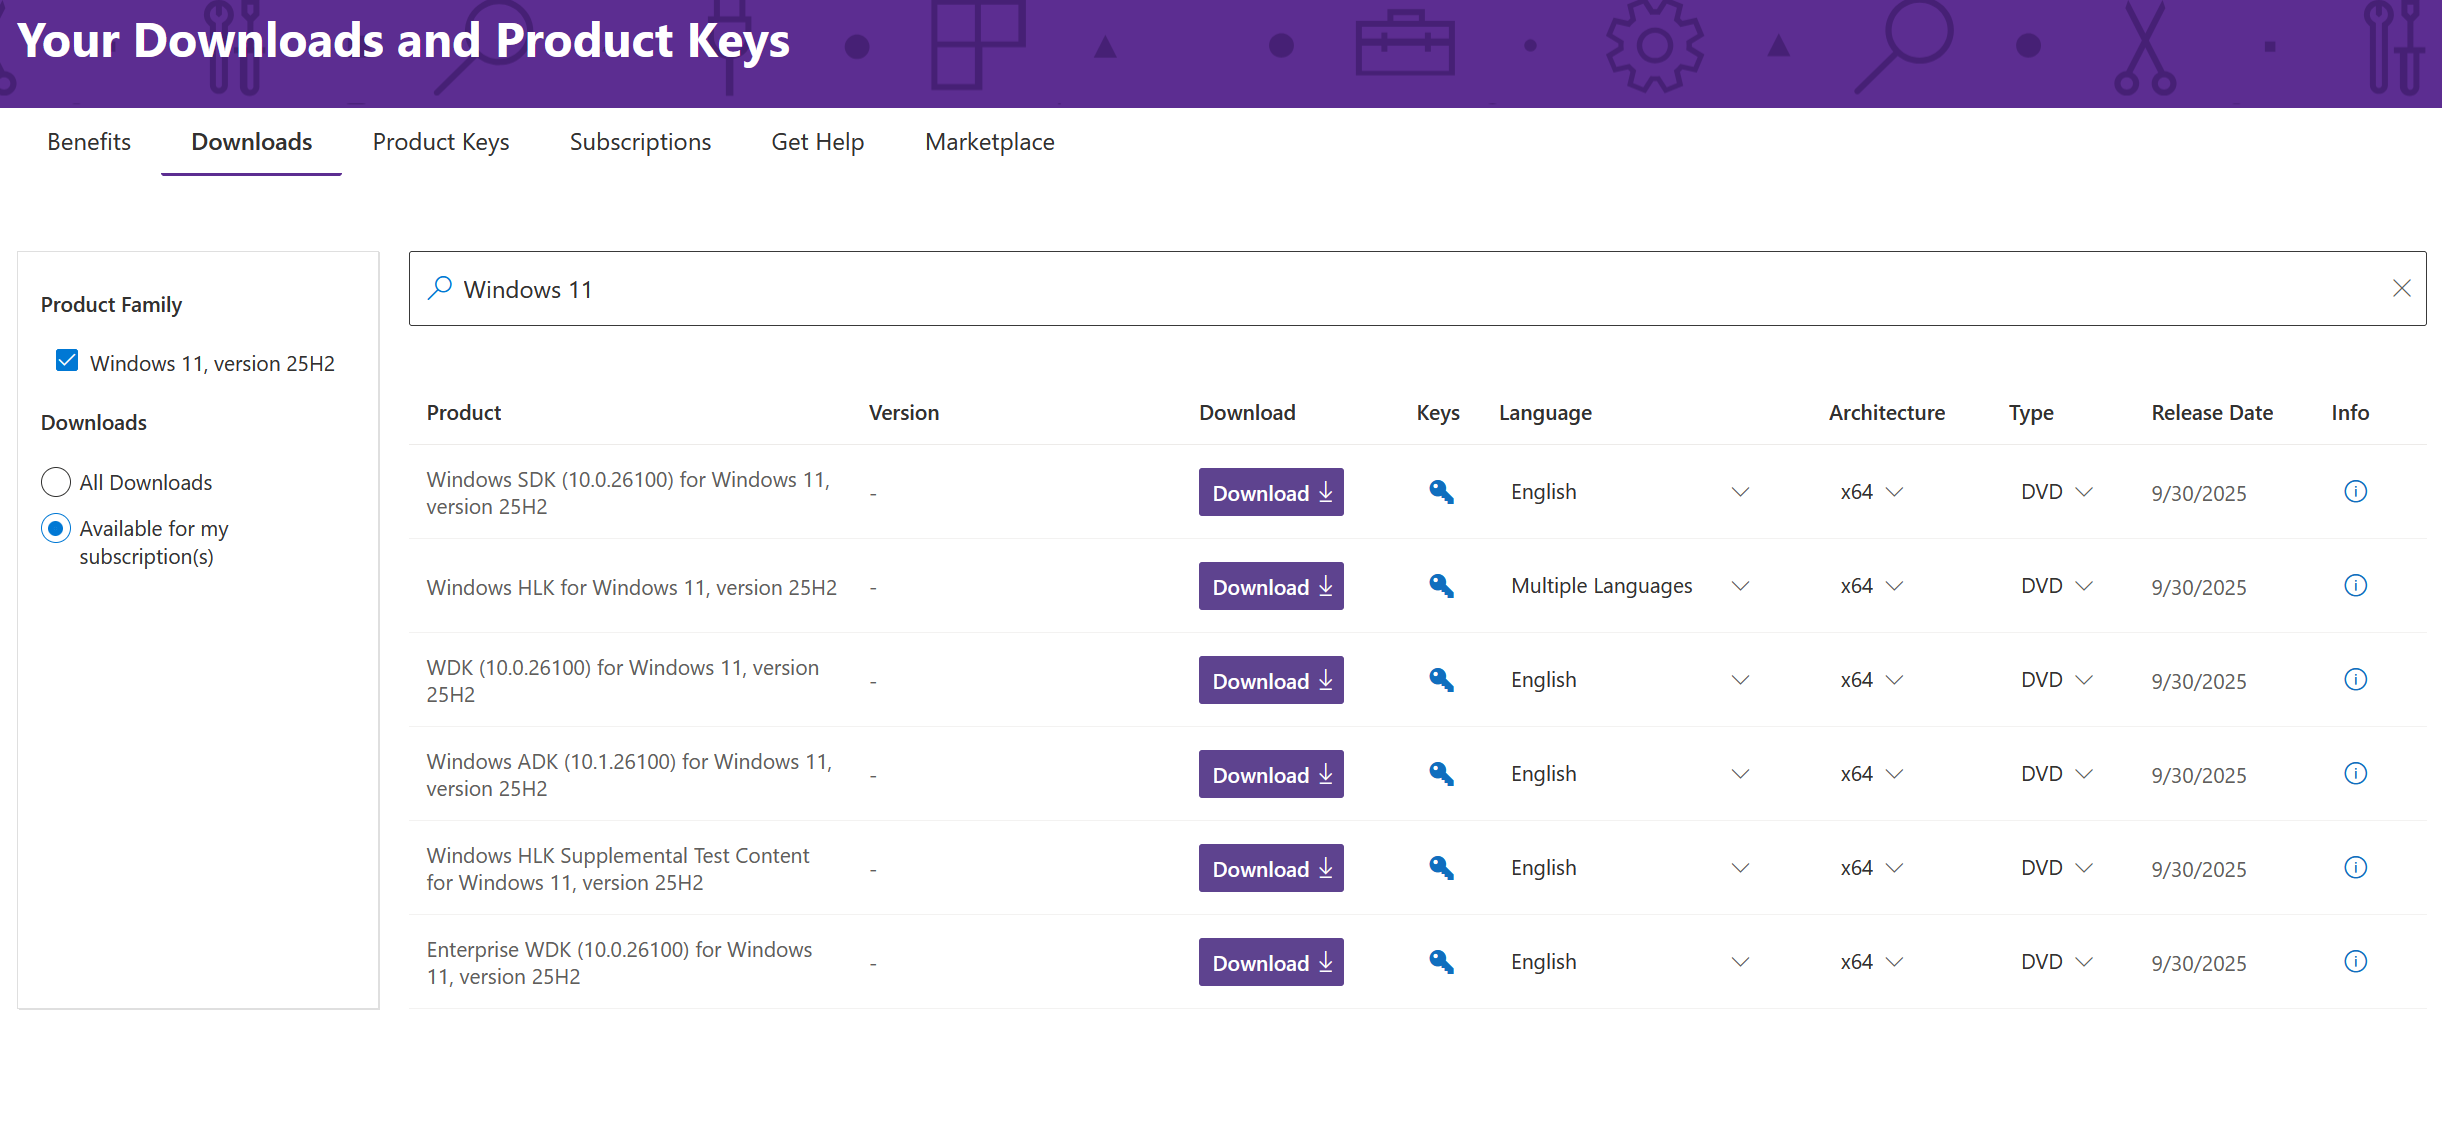Get product key for Enterprise WDK row
Viewport: 2442px width, 1140px height.
(x=1440, y=962)
